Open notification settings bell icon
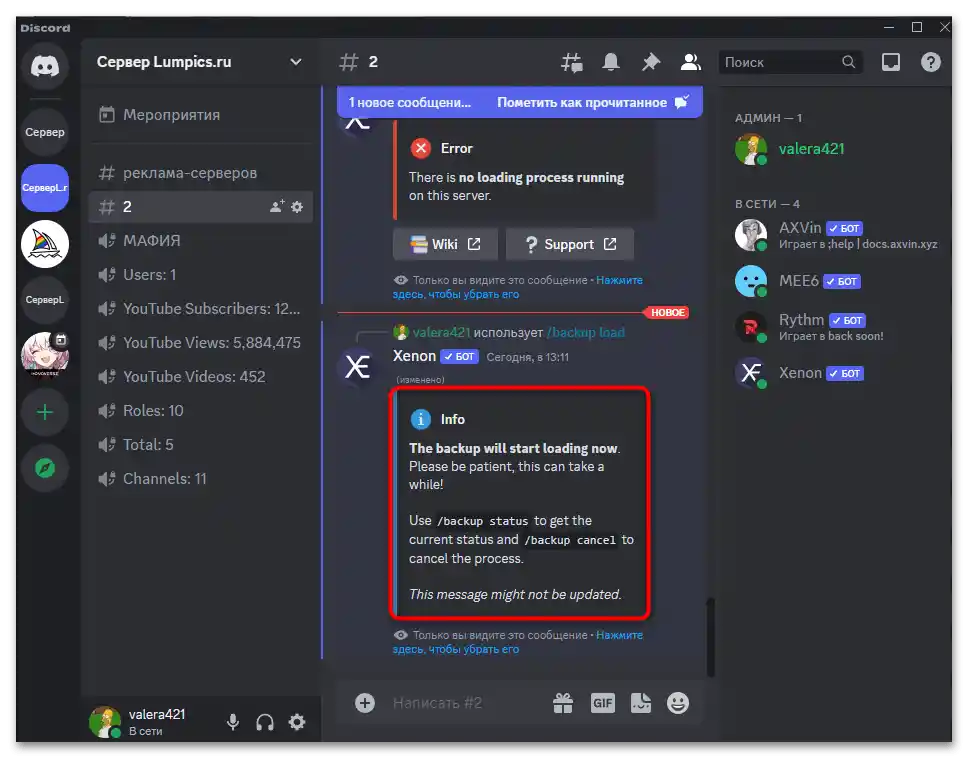The image size is (968, 758). (x=611, y=62)
